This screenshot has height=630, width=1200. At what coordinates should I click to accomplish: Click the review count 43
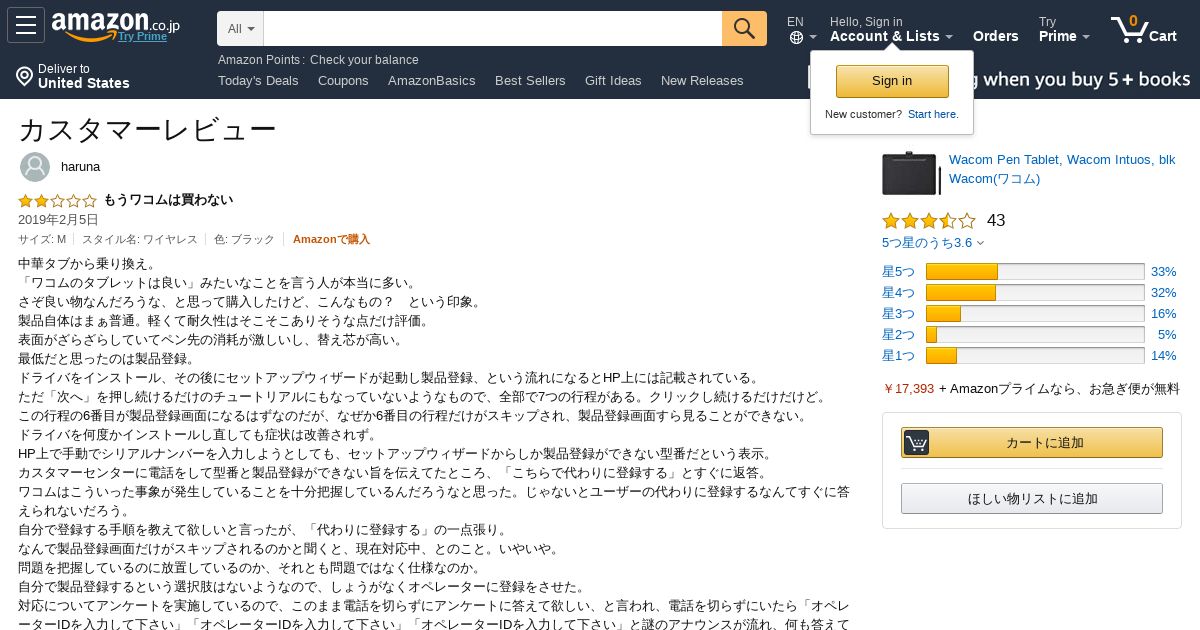pyautogui.click(x=996, y=221)
